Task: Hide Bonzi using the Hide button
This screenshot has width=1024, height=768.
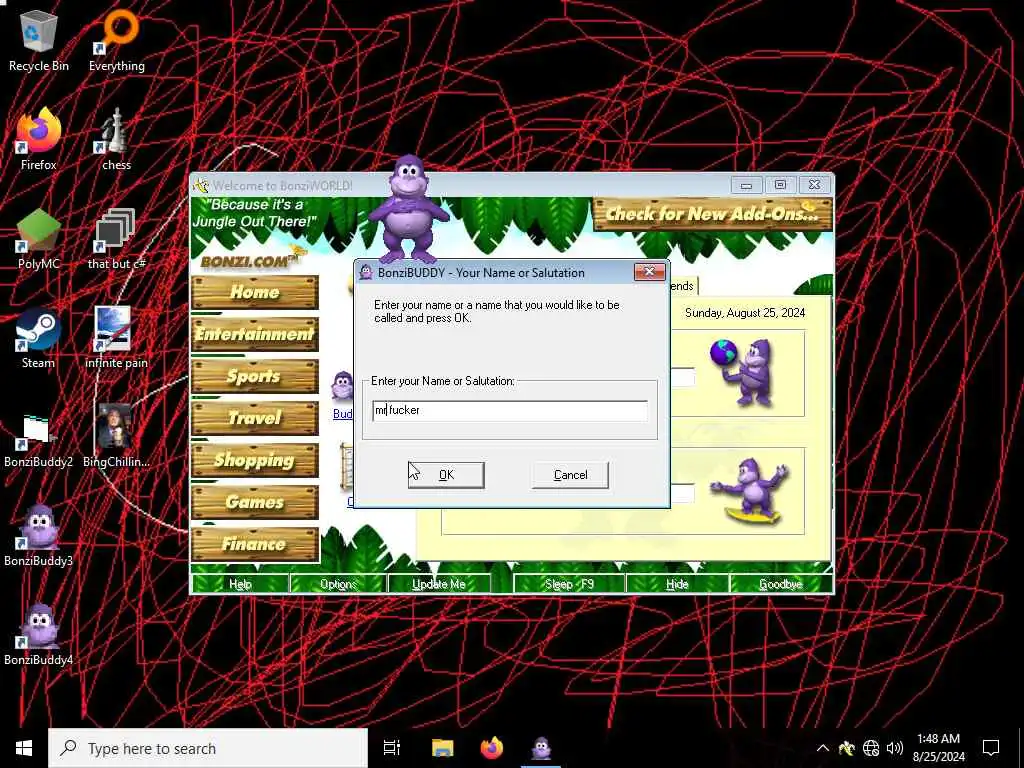Action: coord(677,584)
